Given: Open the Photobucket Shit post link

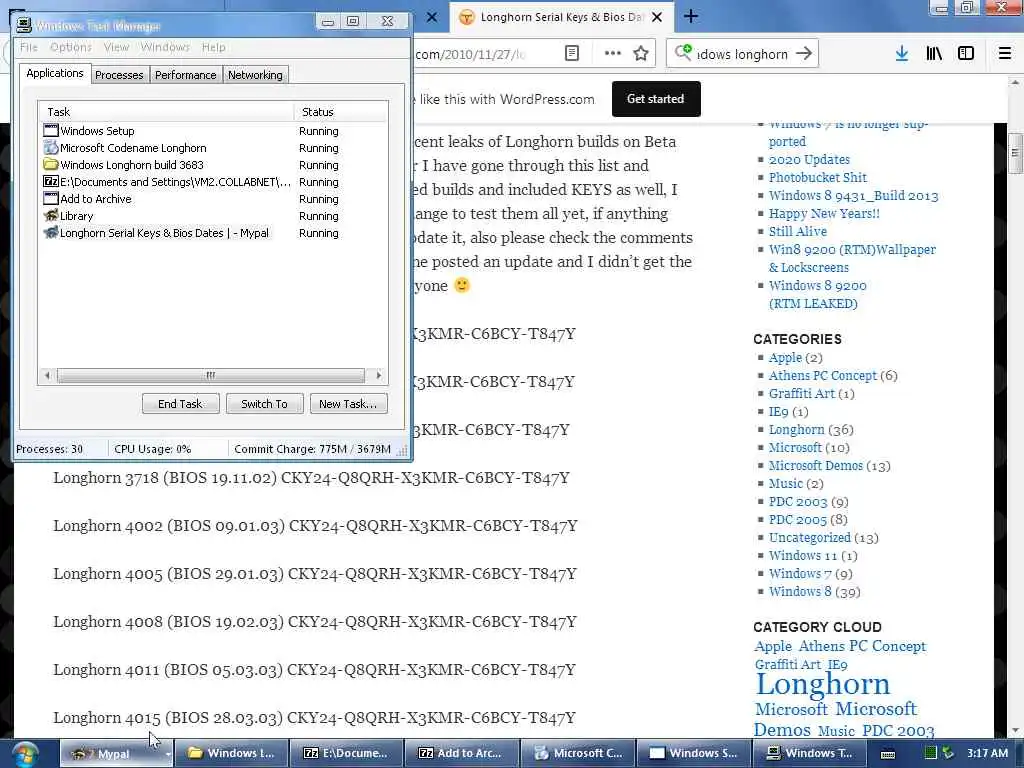Looking at the screenshot, I should click(x=818, y=178).
